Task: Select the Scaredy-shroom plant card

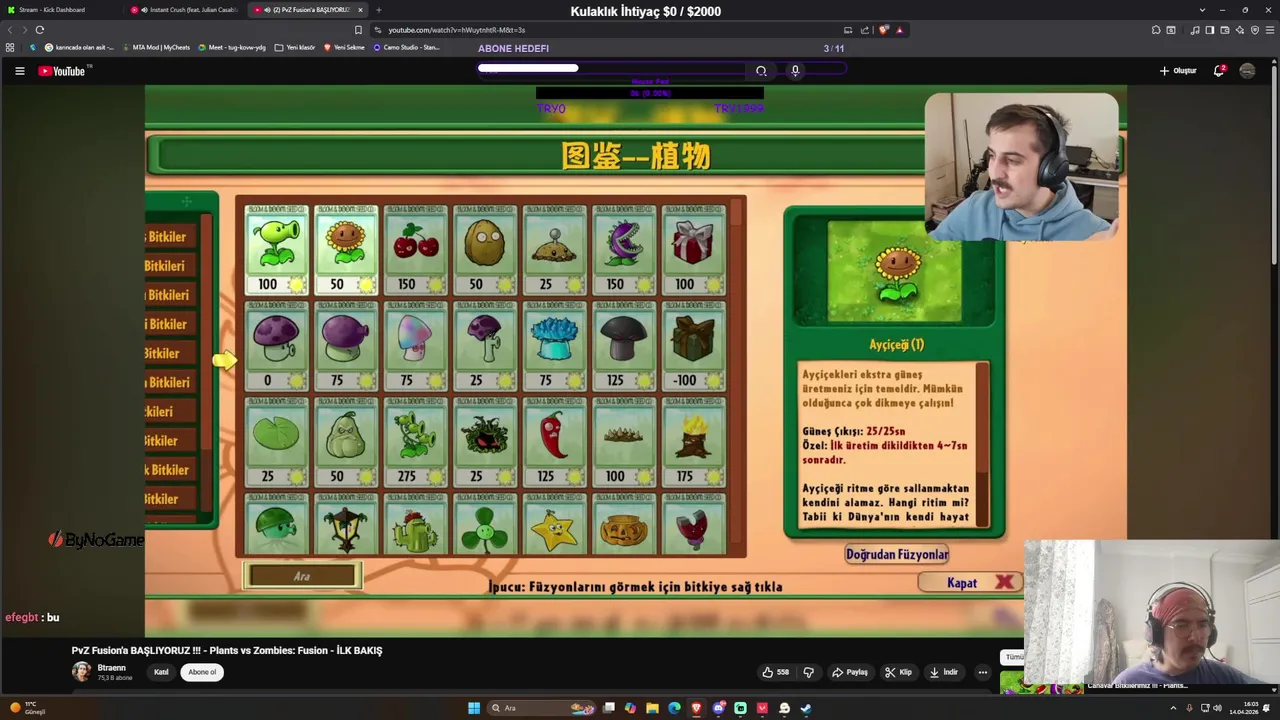Action: pyautogui.click(x=485, y=346)
